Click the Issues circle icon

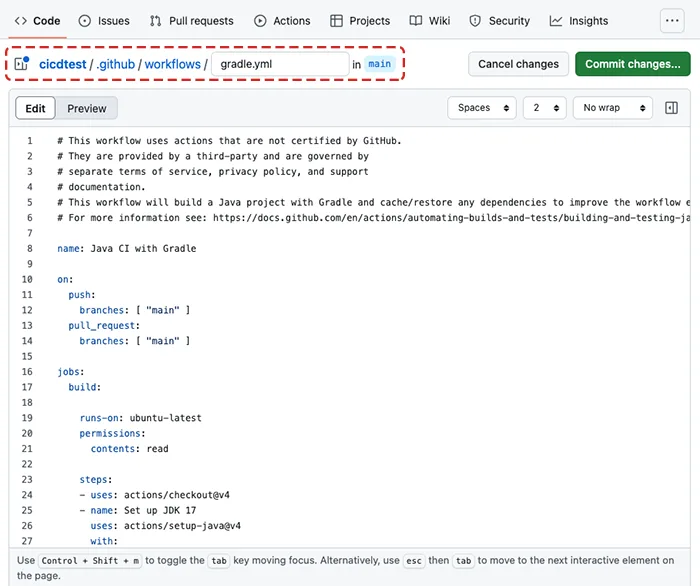click(84, 21)
